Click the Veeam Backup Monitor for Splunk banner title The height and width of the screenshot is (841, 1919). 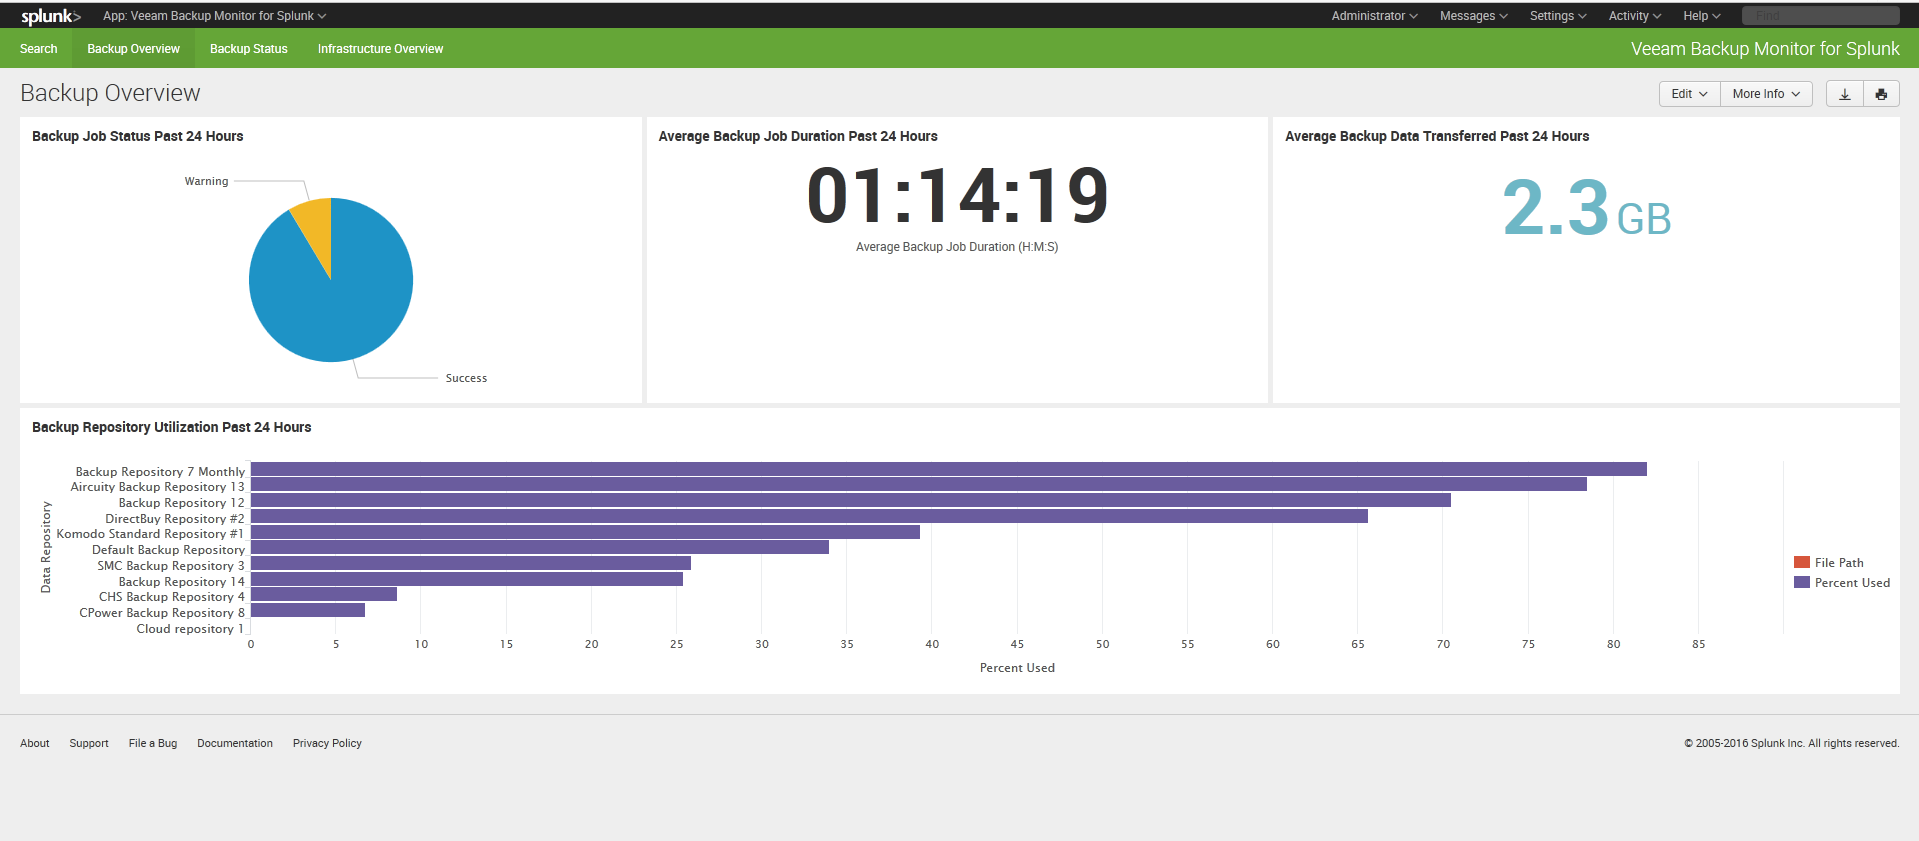[x=1765, y=49]
